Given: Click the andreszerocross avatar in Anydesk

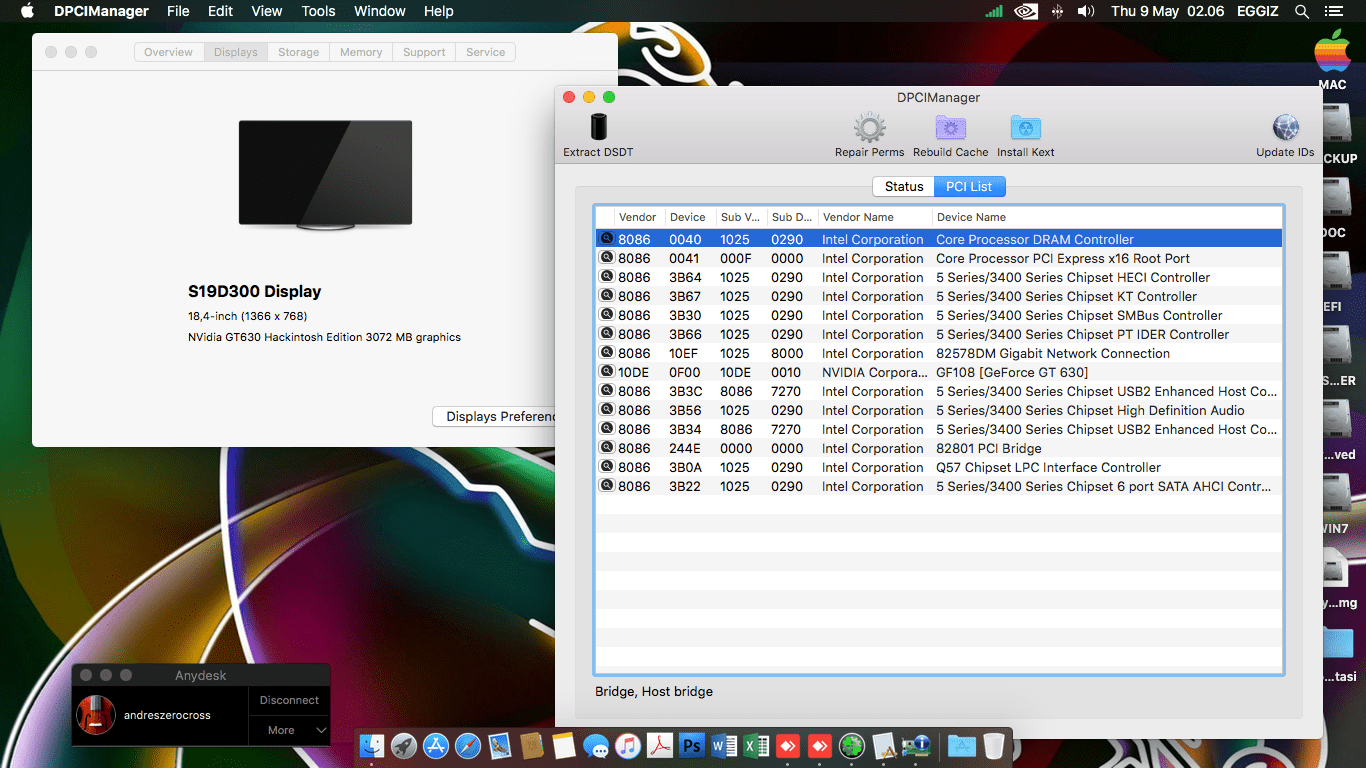Looking at the screenshot, I should [96, 715].
